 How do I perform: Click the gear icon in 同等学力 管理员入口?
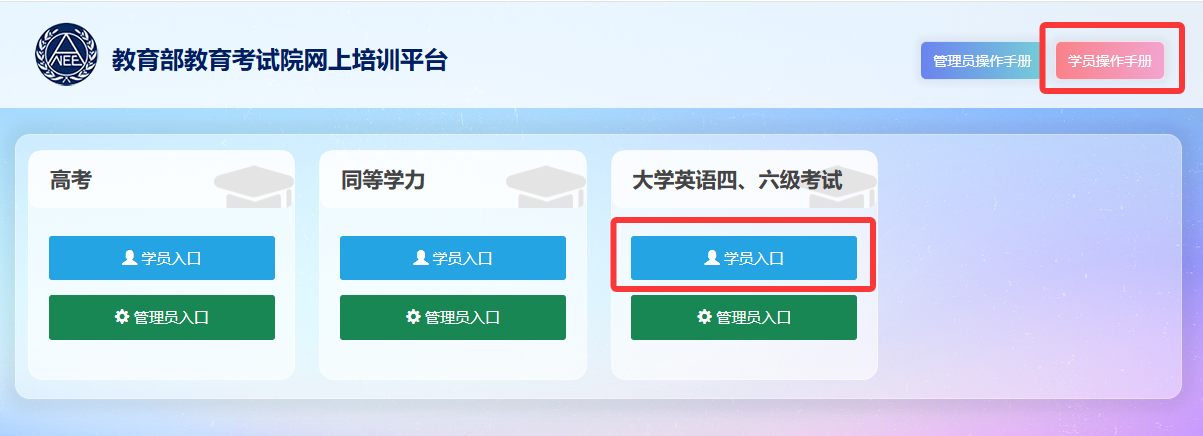(413, 317)
